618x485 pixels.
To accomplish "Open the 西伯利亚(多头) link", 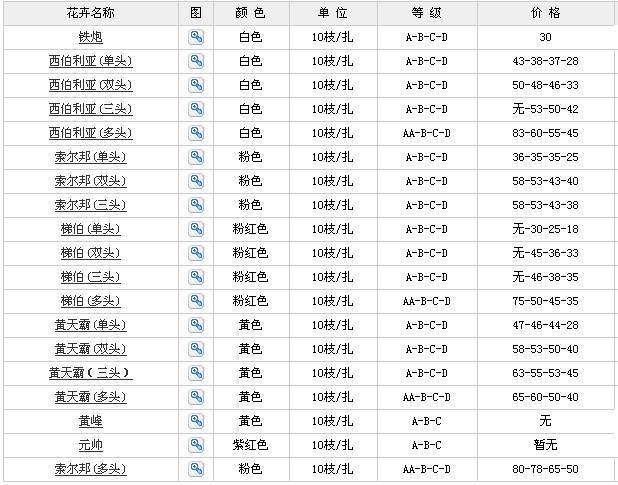I will [x=91, y=133].
